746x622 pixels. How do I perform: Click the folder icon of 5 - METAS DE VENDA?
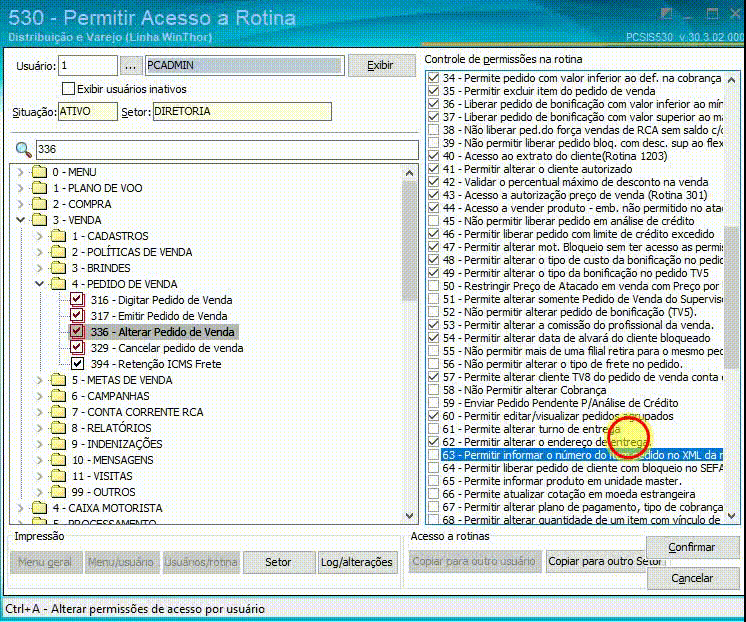click(x=58, y=380)
